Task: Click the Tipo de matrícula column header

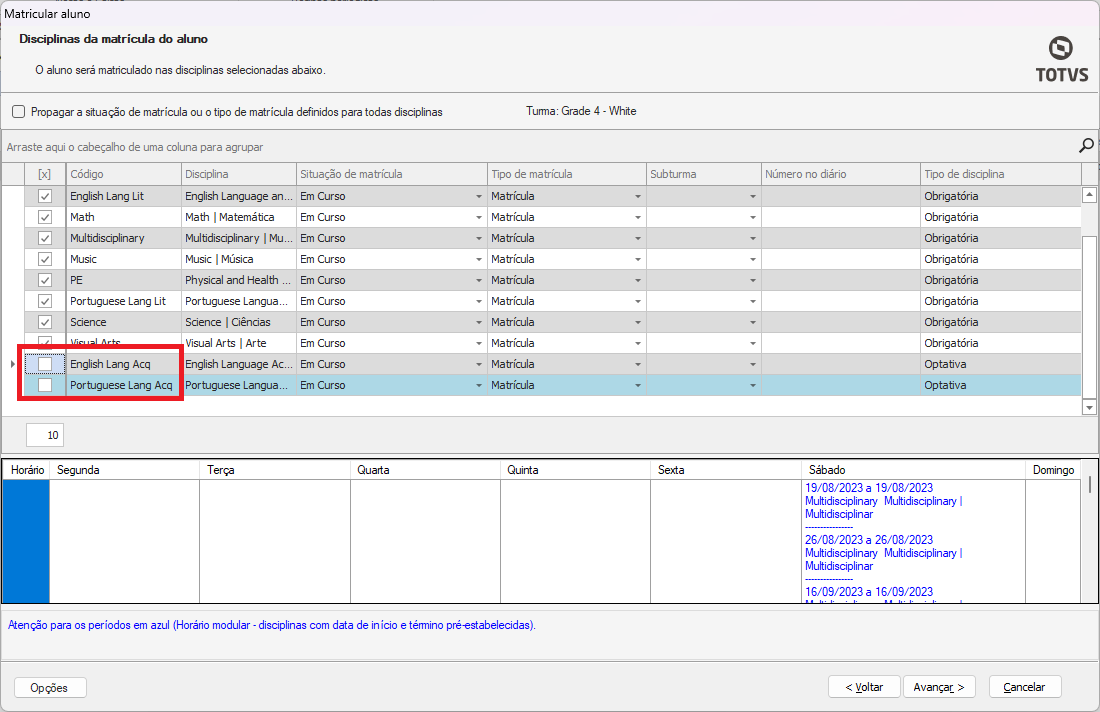Action: point(567,174)
